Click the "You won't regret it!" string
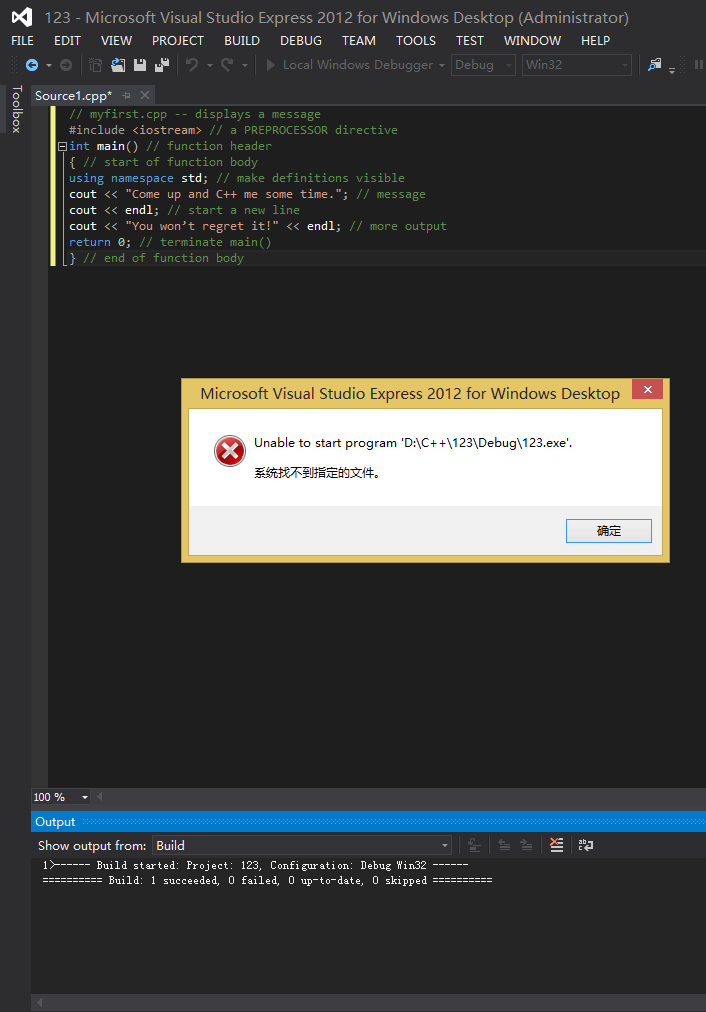Image resolution: width=706 pixels, height=1012 pixels. [202, 226]
